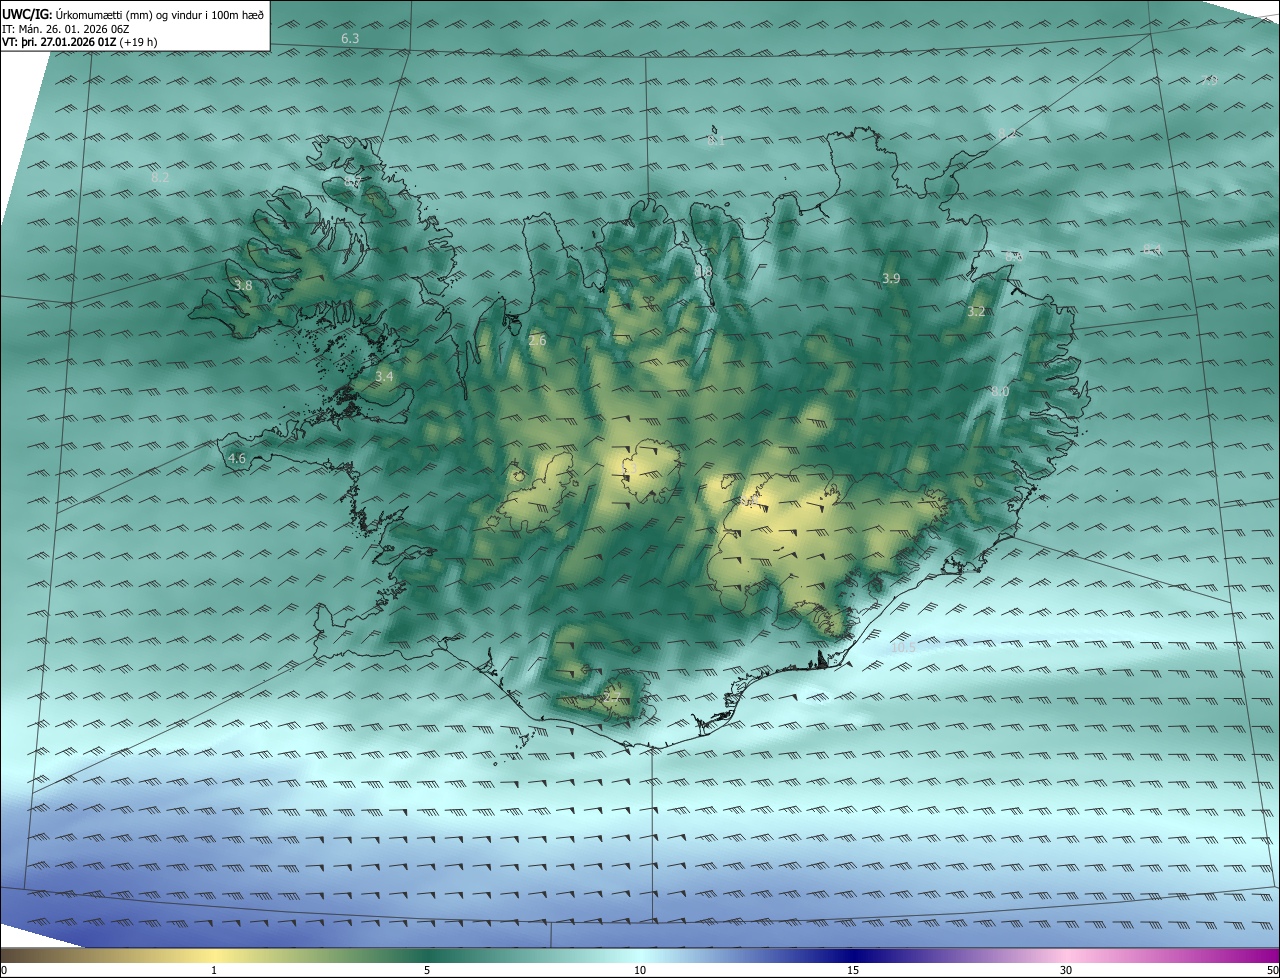The width and height of the screenshot is (1280, 978).
Task: Click the 3.9 value label on the map
Action: pos(892,278)
